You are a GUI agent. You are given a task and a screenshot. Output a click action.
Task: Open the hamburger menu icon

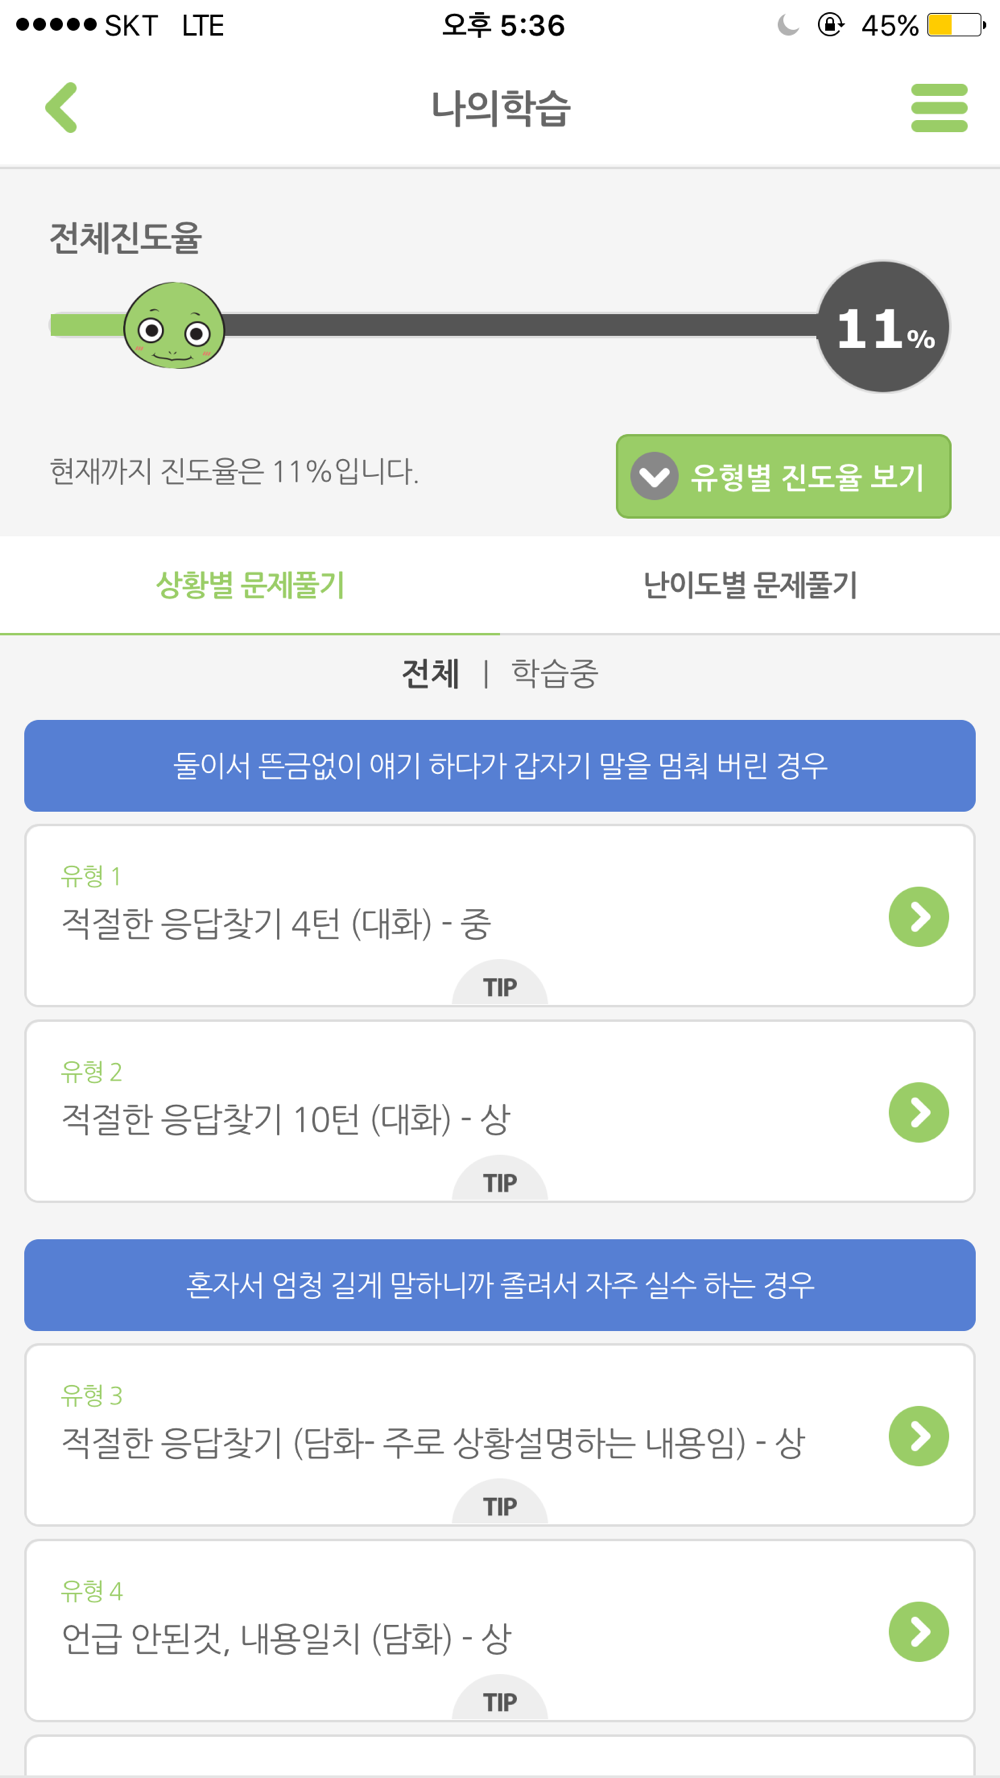[x=939, y=108]
